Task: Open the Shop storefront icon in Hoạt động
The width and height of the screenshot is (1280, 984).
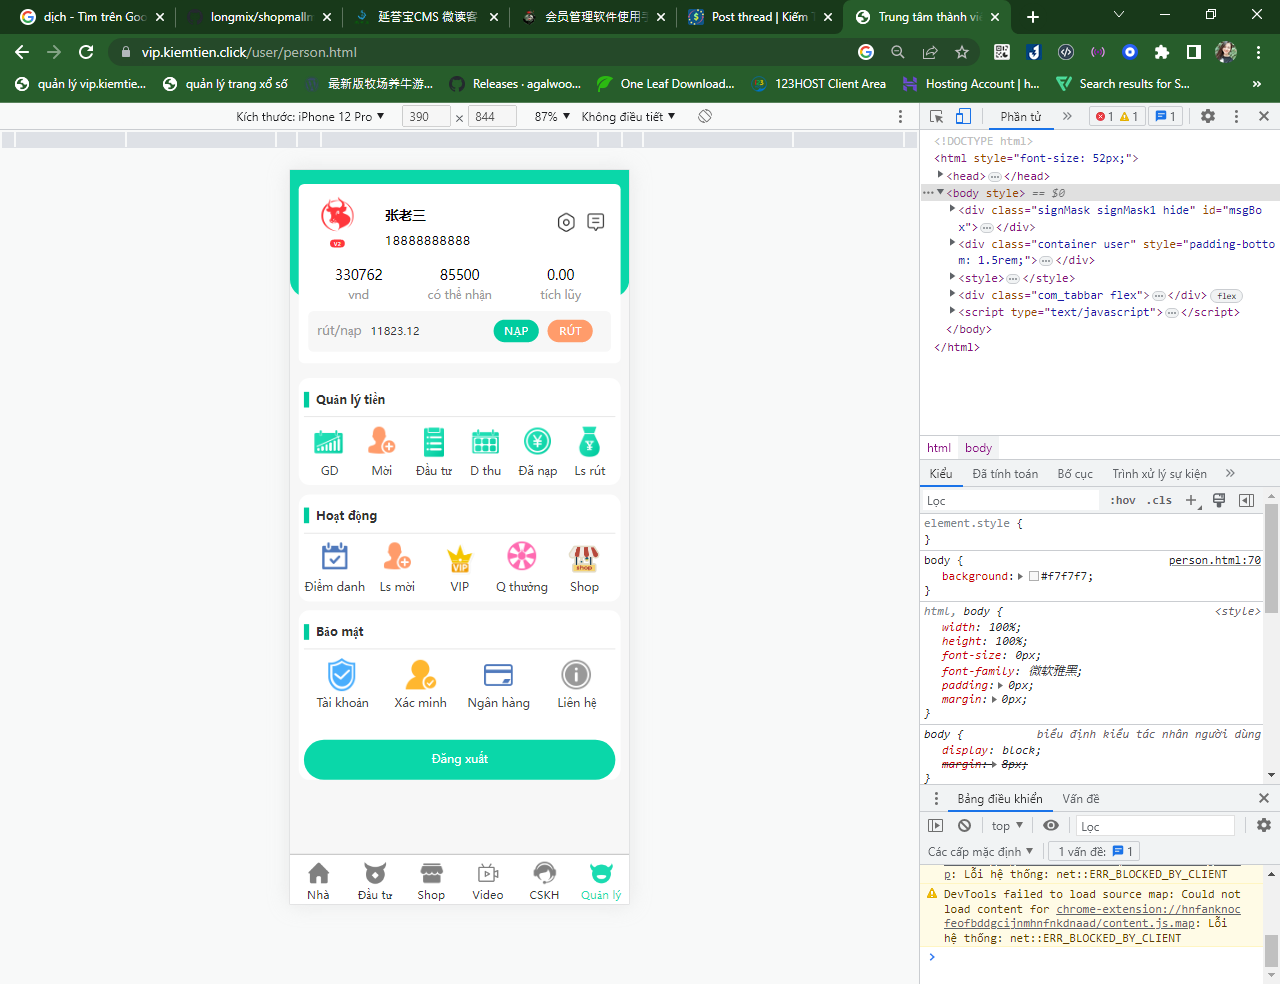Action: coord(584,557)
